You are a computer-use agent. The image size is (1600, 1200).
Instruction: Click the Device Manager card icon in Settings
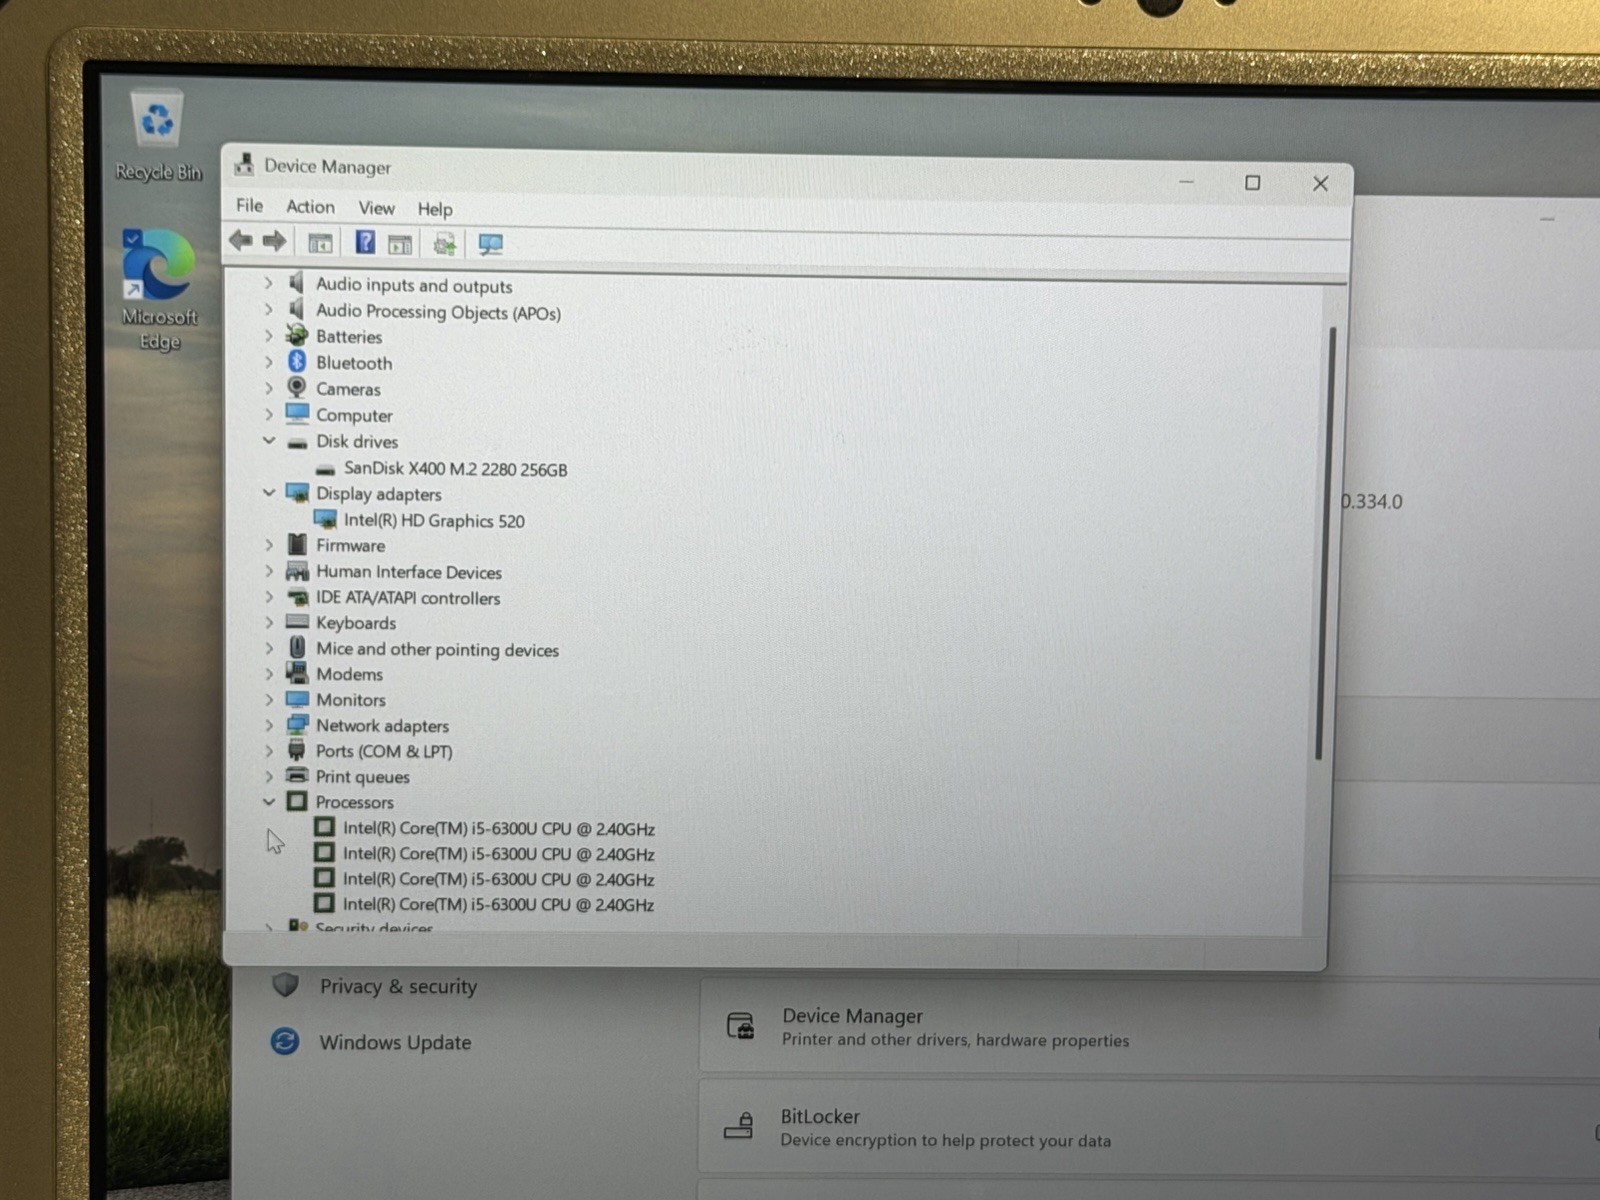(740, 1026)
